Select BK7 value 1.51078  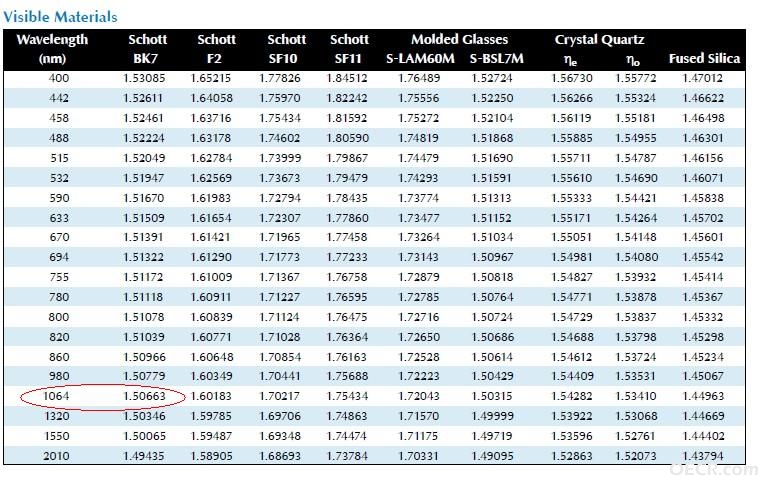(144, 317)
